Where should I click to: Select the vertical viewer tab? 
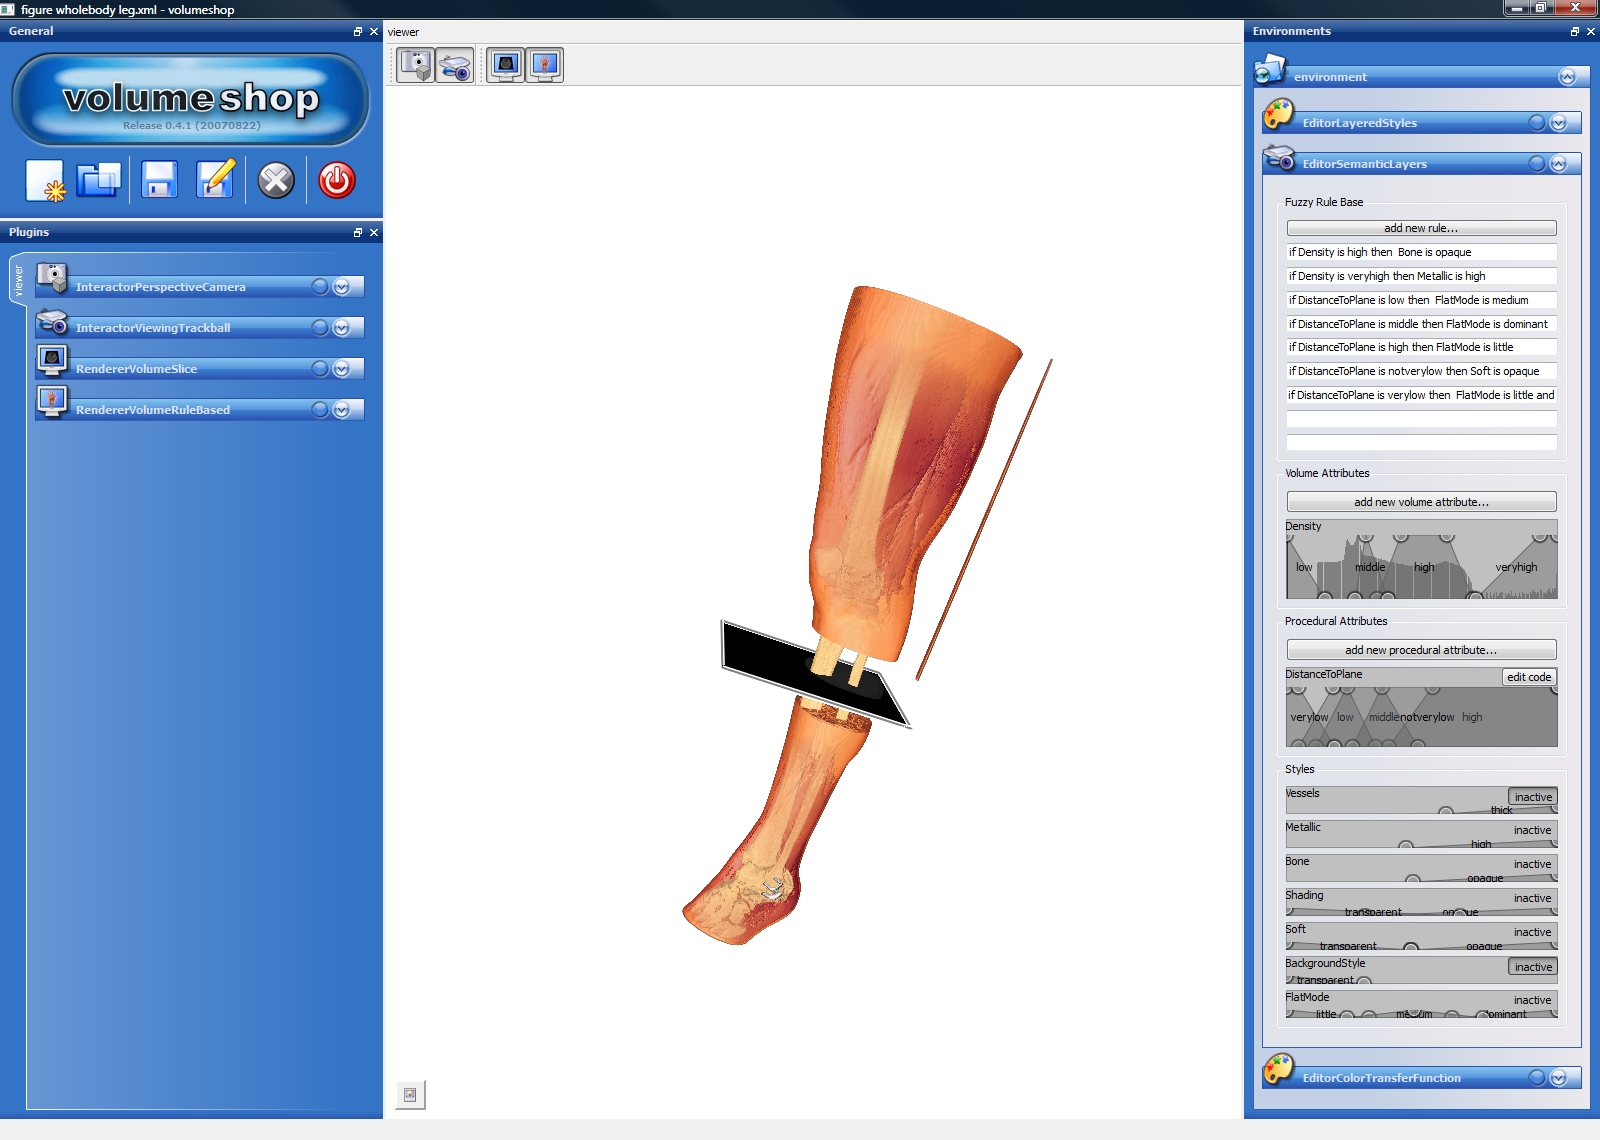tap(18, 282)
